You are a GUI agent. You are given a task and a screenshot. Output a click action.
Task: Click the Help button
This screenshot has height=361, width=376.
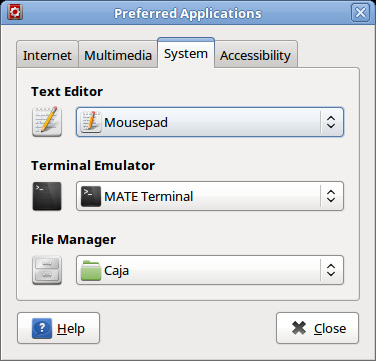pos(58,328)
